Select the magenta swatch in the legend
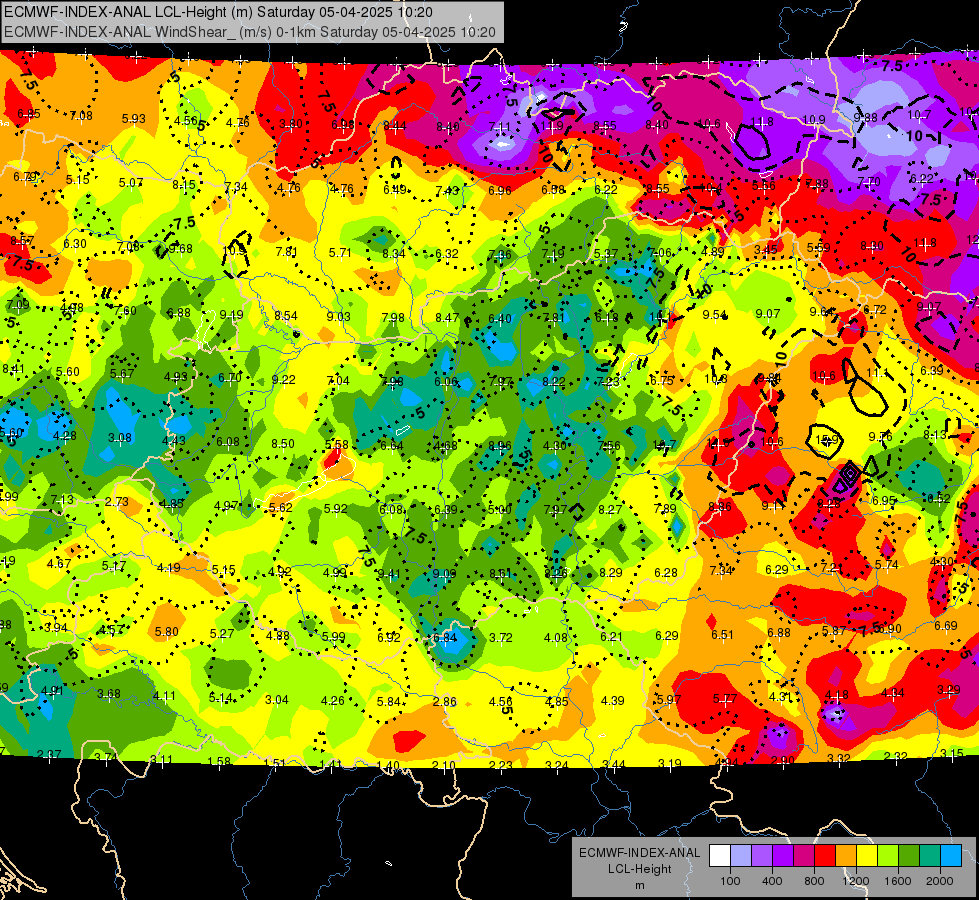Image resolution: width=979 pixels, height=900 pixels. pyautogui.click(x=804, y=856)
